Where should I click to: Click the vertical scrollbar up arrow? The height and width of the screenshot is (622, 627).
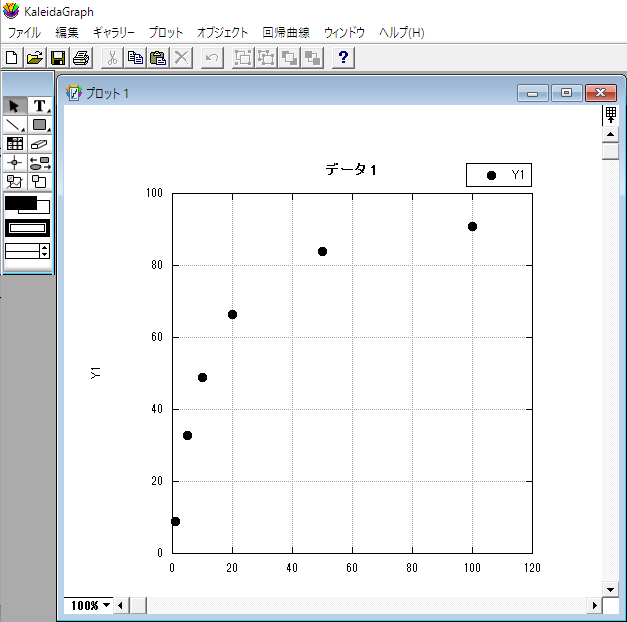point(610,134)
